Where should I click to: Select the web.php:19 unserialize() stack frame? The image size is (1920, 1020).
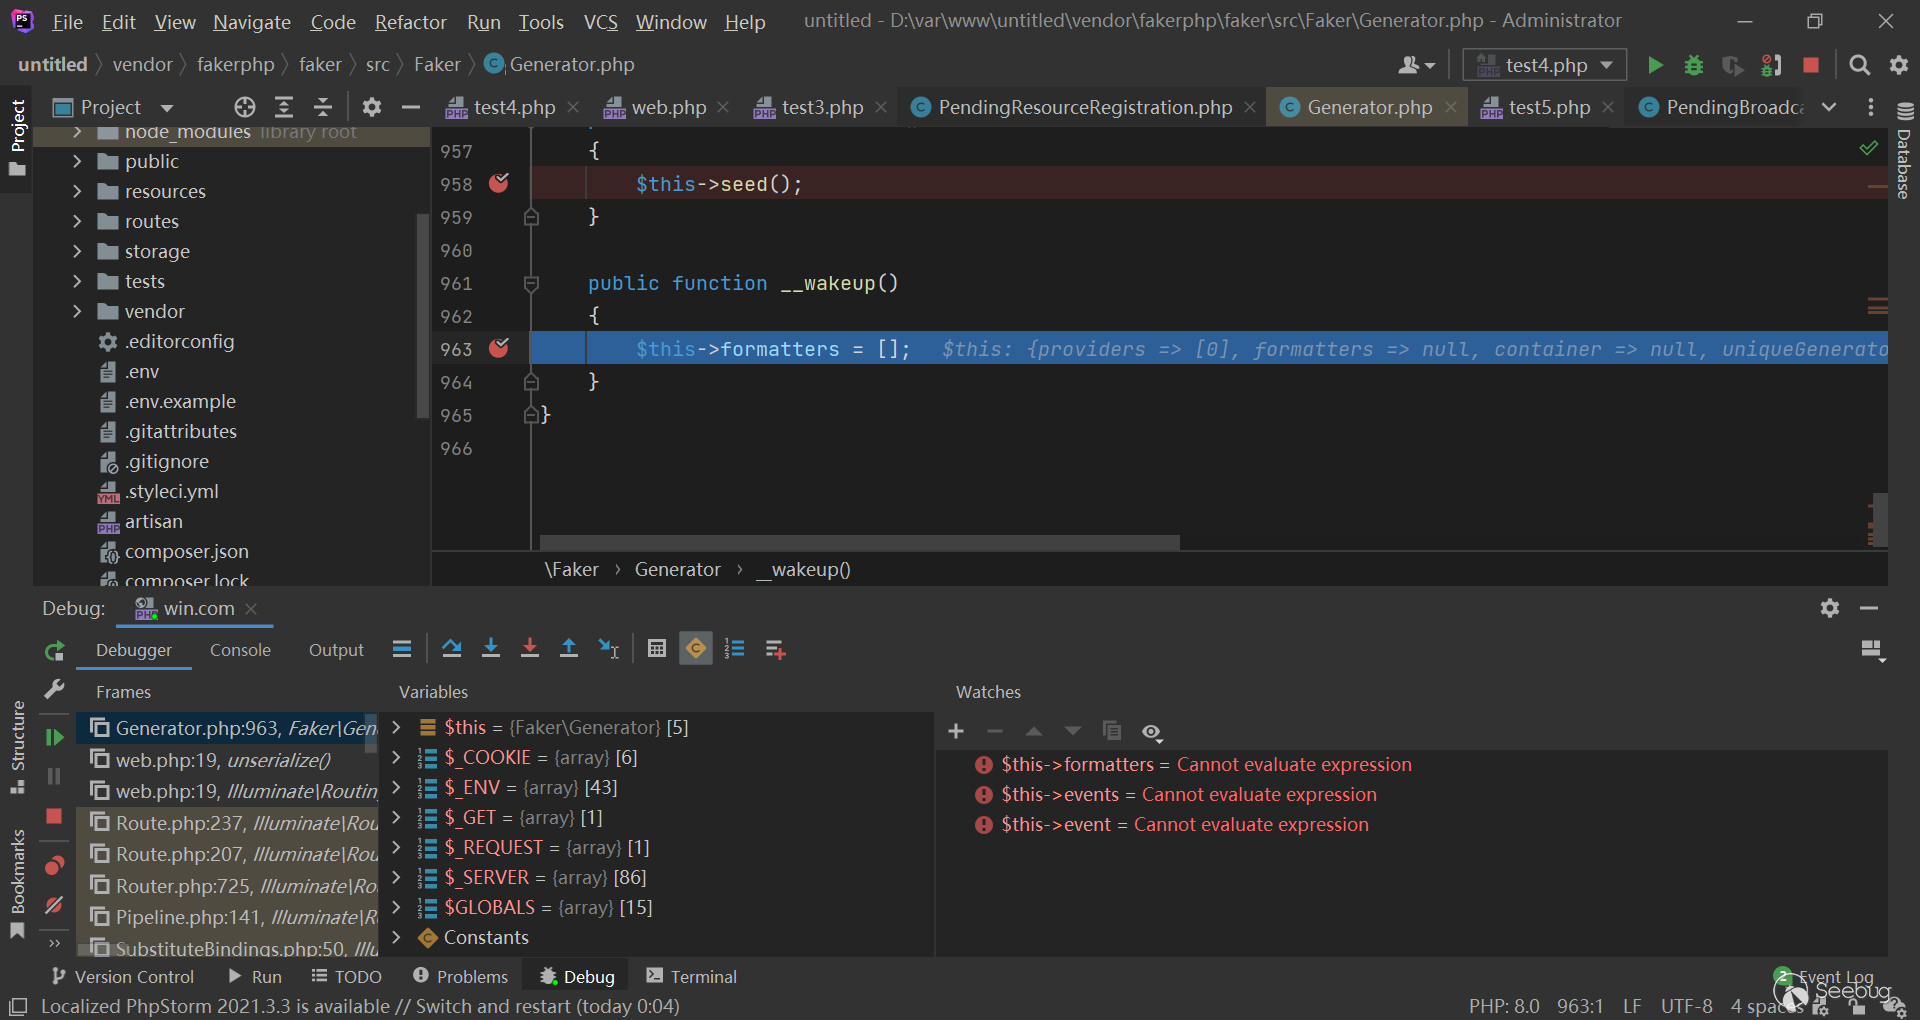pos(223,760)
